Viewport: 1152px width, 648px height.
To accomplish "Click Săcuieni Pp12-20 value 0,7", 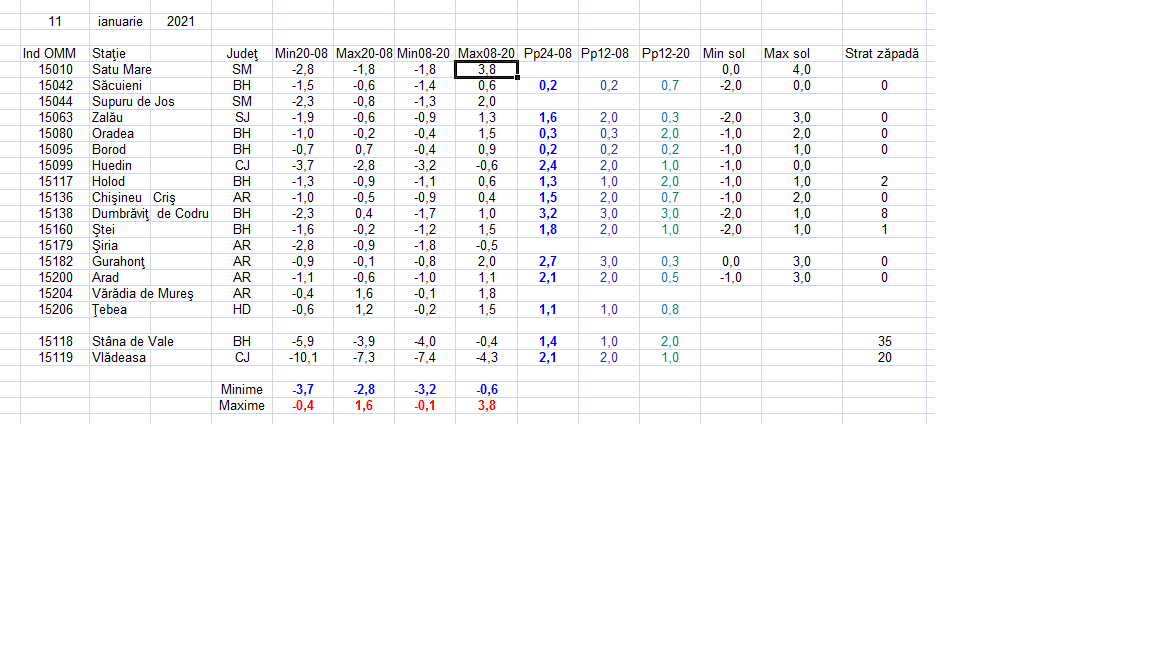I will click(669, 85).
